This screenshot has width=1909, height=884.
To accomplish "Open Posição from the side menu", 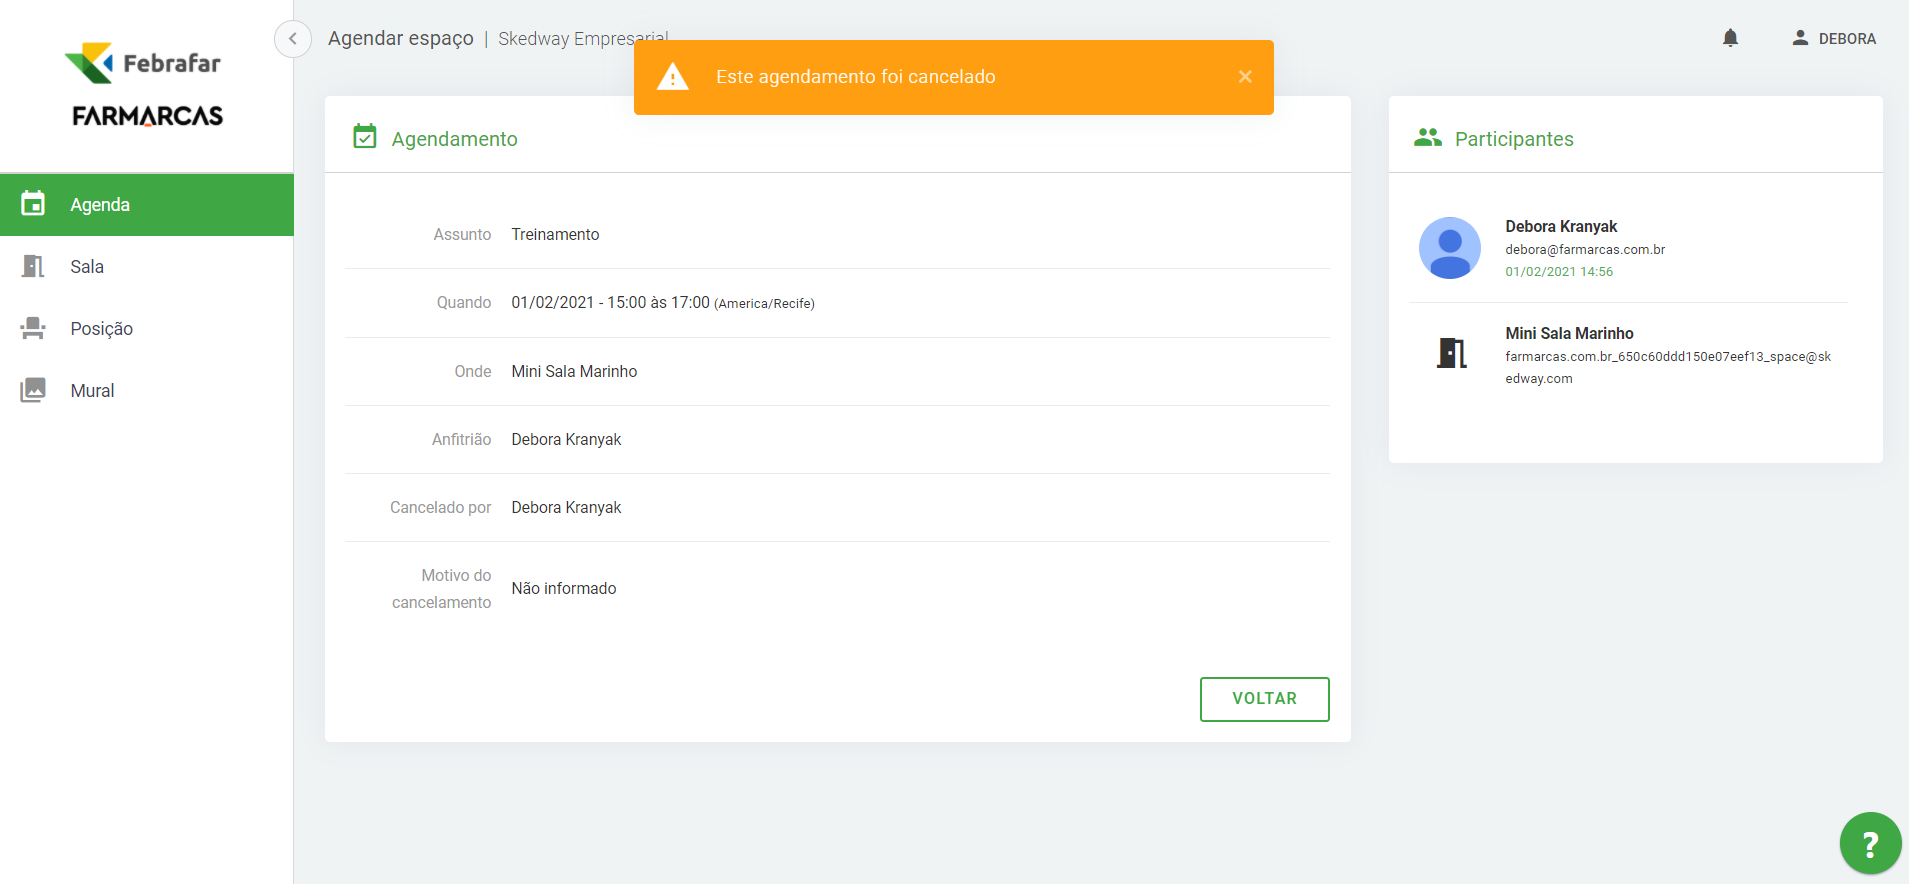I will point(101,329).
